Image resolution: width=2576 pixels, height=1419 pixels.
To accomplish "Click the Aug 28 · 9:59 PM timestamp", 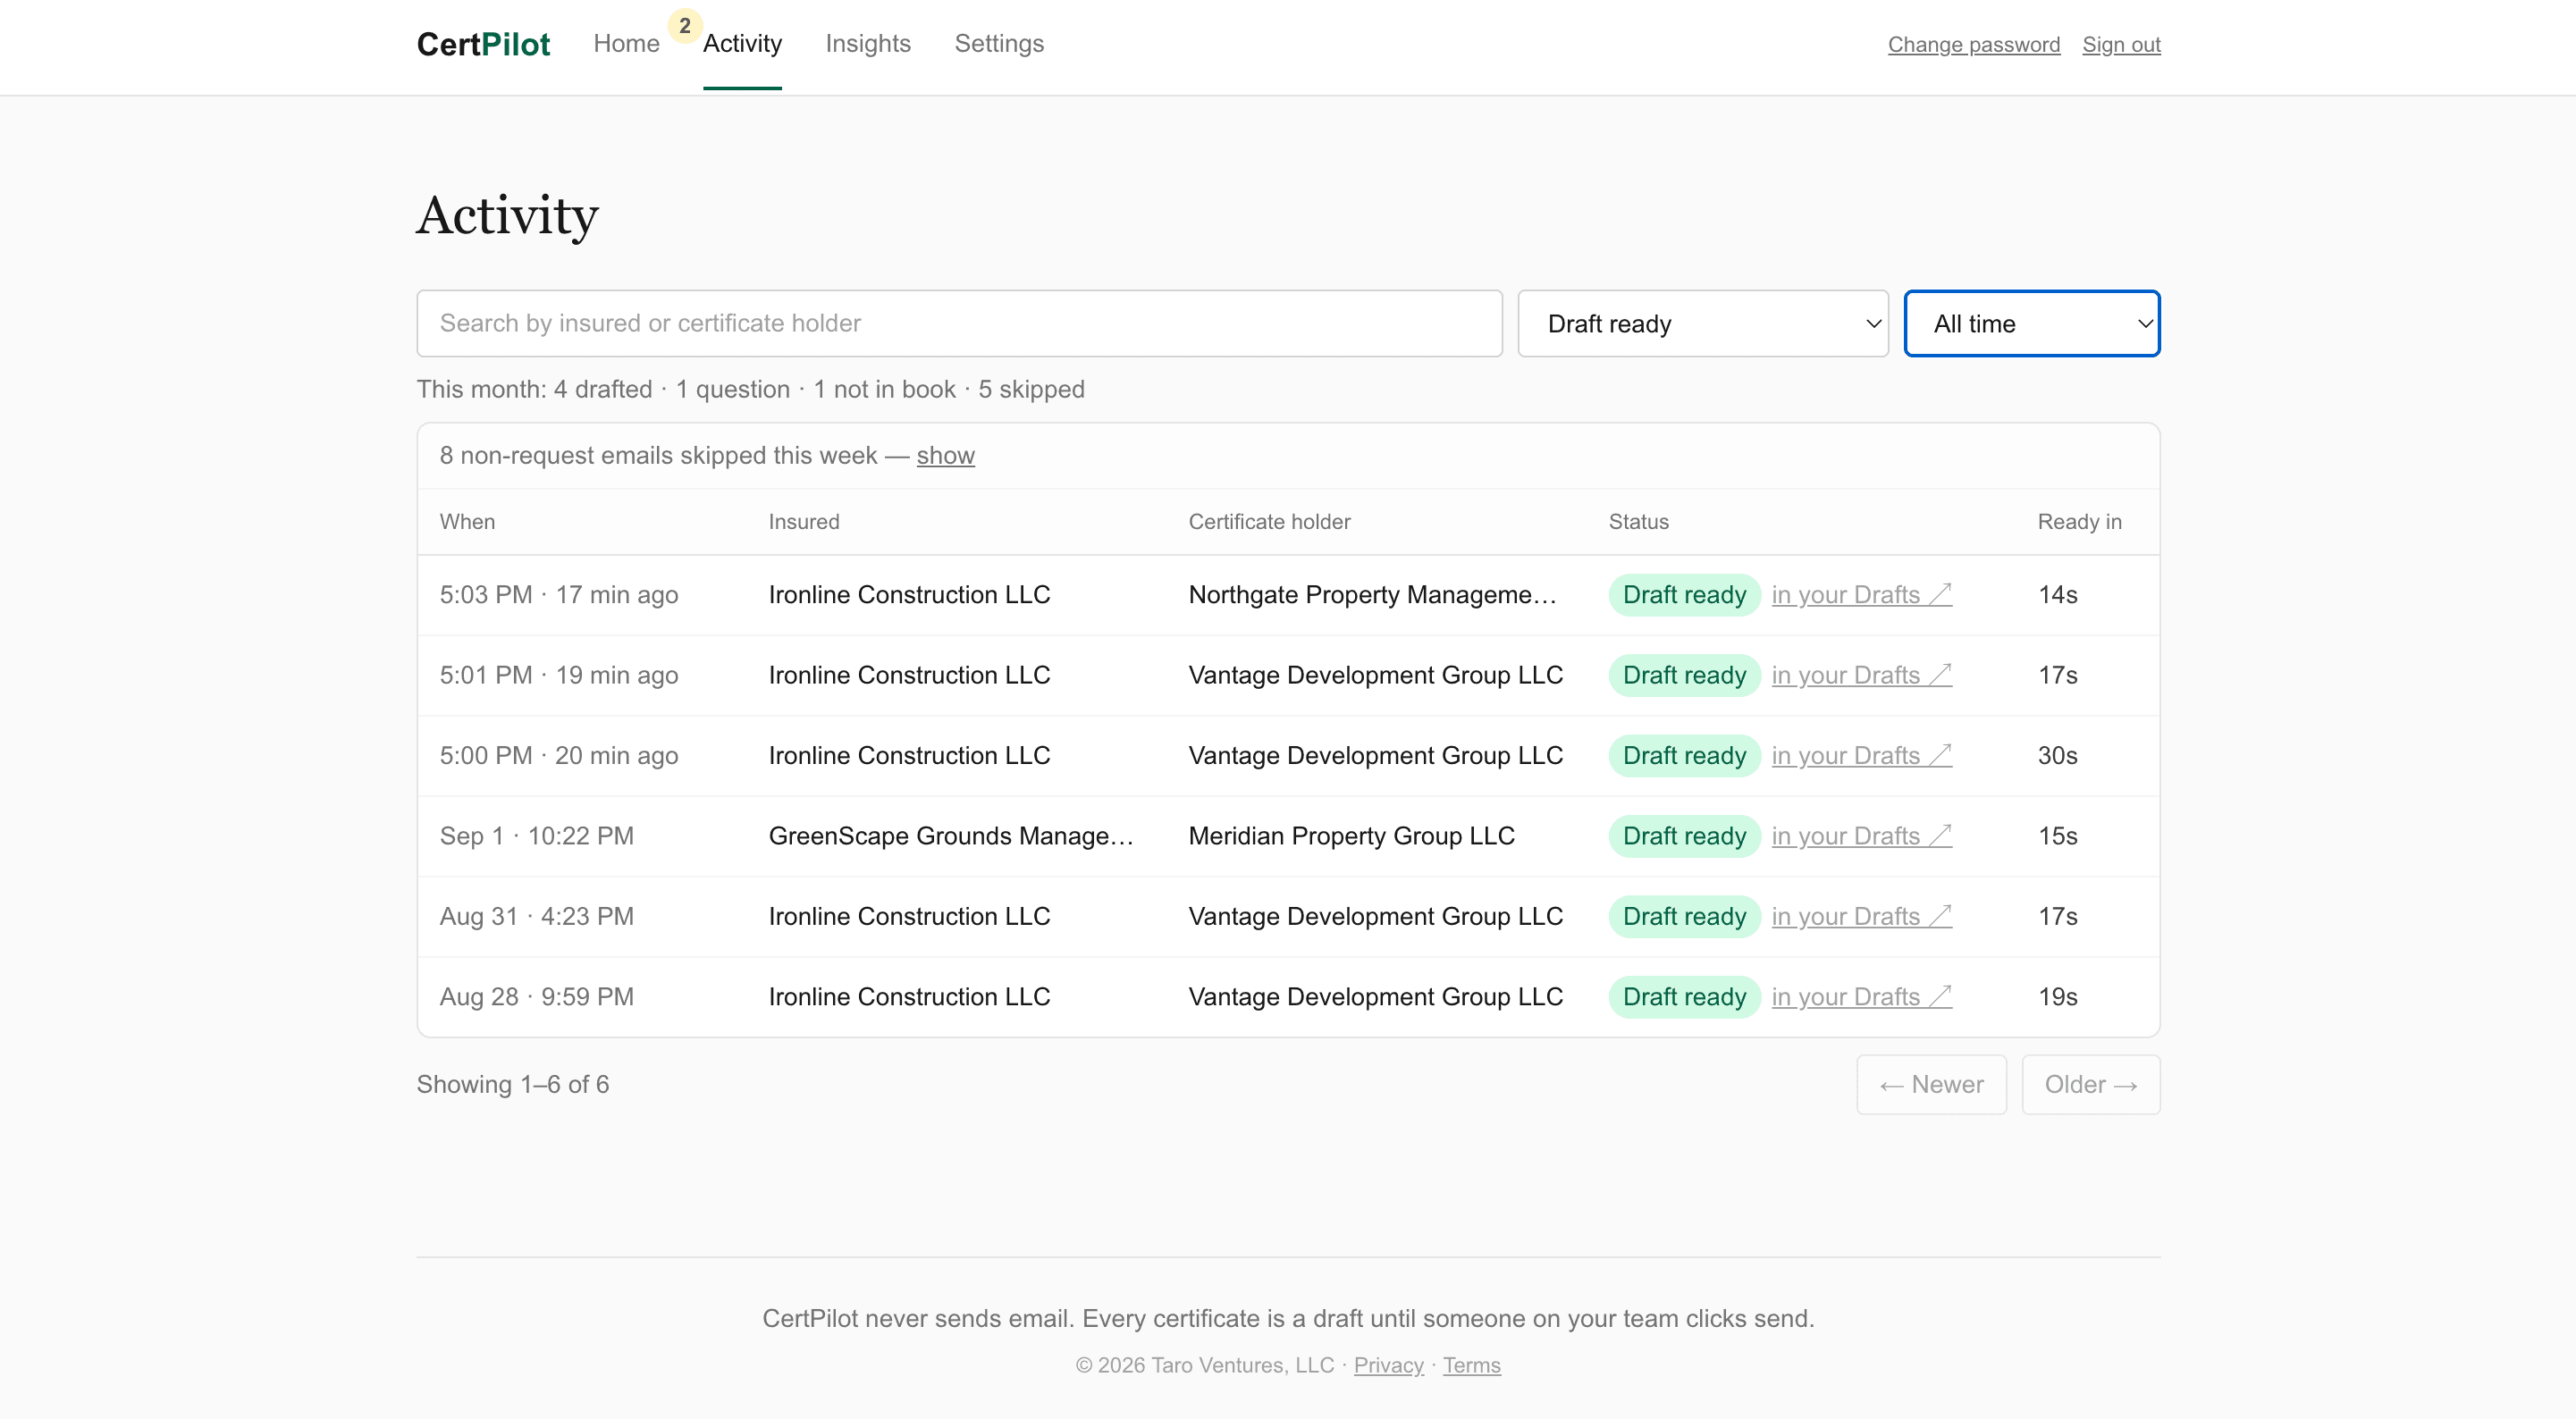I will [537, 997].
